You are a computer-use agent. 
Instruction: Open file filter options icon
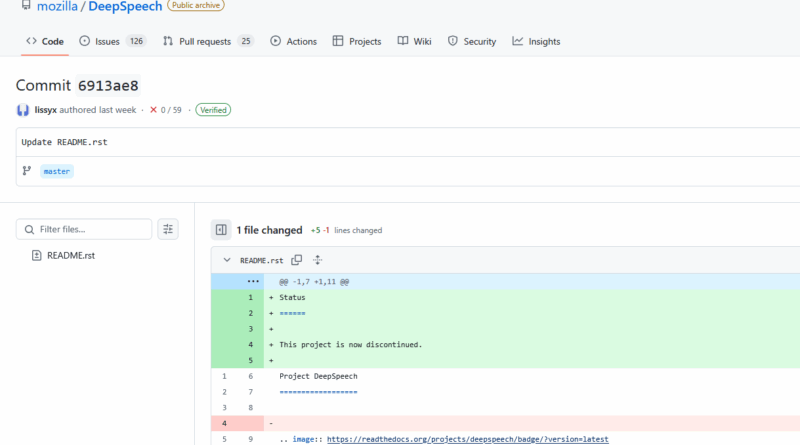(168, 229)
